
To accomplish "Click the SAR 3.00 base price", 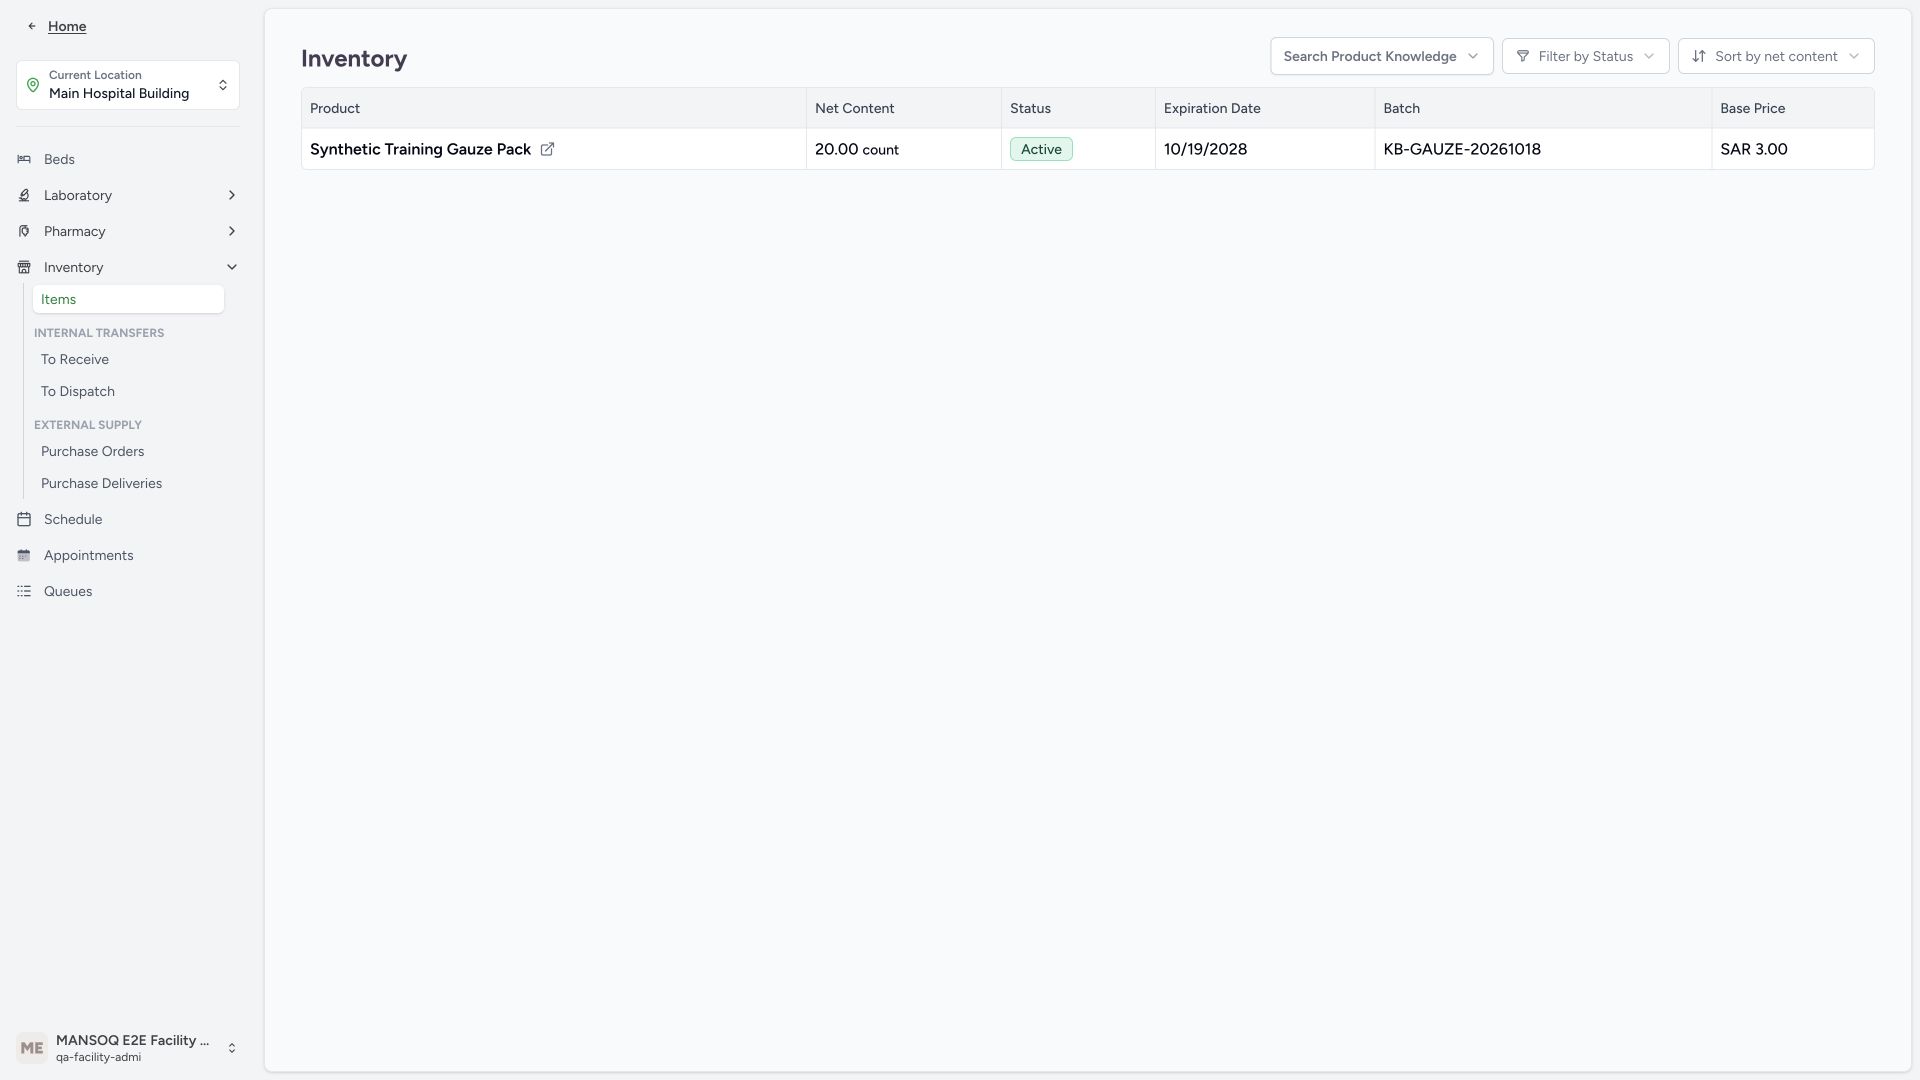I will click(x=1754, y=149).
